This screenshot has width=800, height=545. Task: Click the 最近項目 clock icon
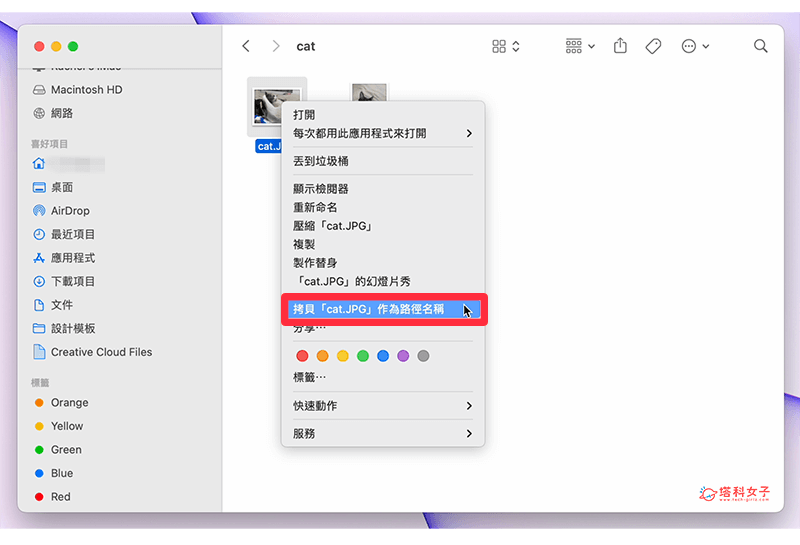39,234
